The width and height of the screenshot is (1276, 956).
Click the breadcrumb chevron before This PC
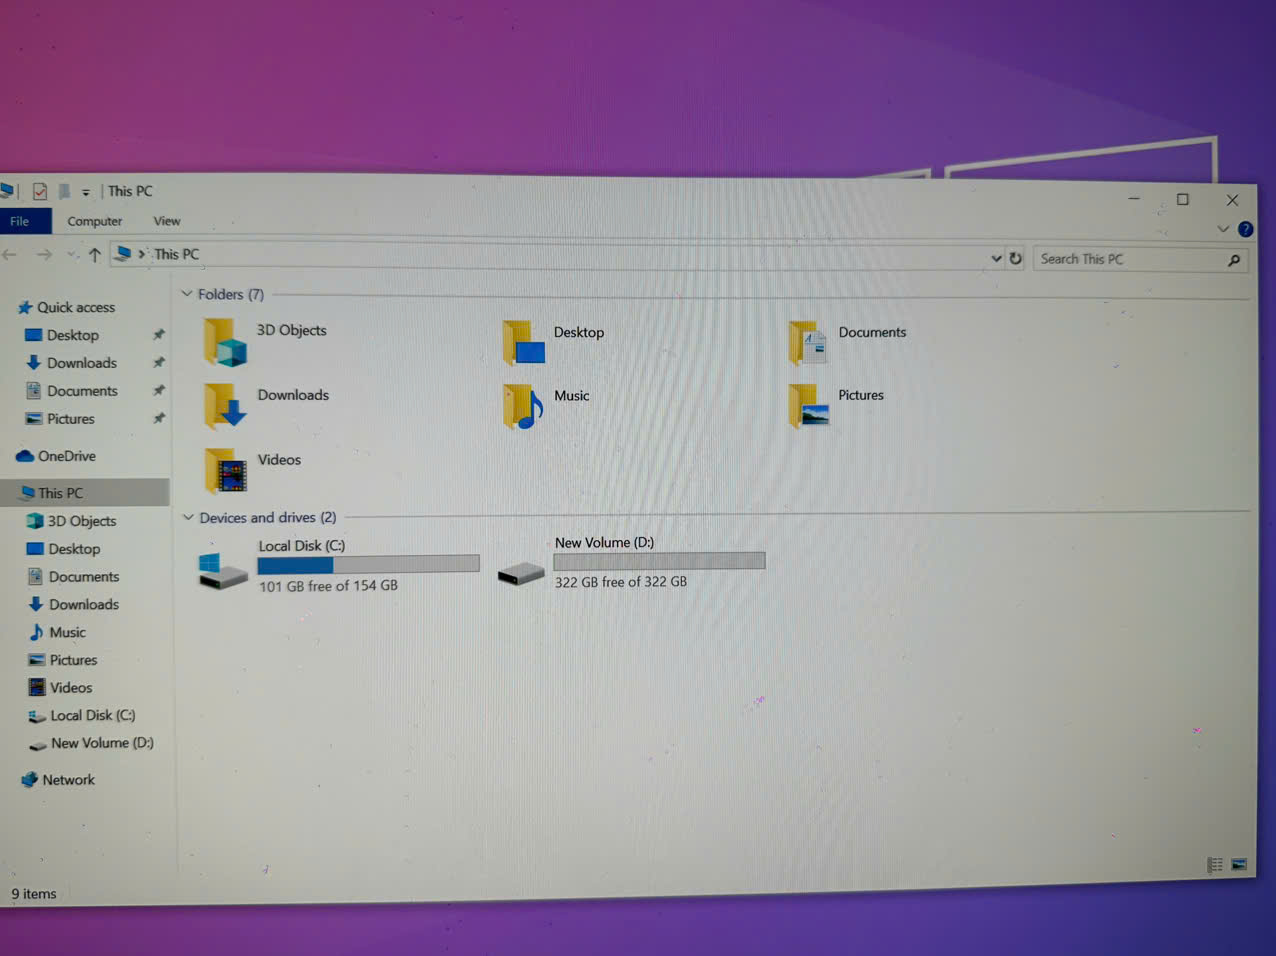[x=142, y=254]
